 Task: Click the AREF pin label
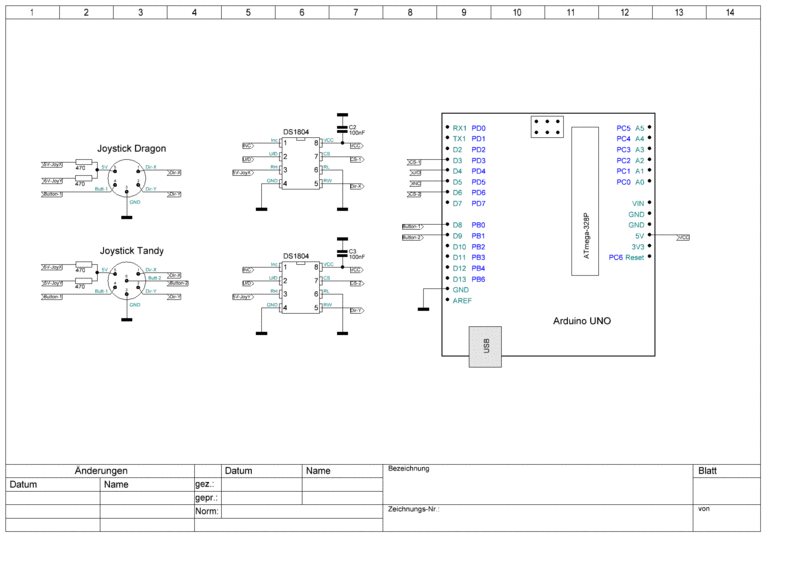pyautogui.click(x=462, y=301)
